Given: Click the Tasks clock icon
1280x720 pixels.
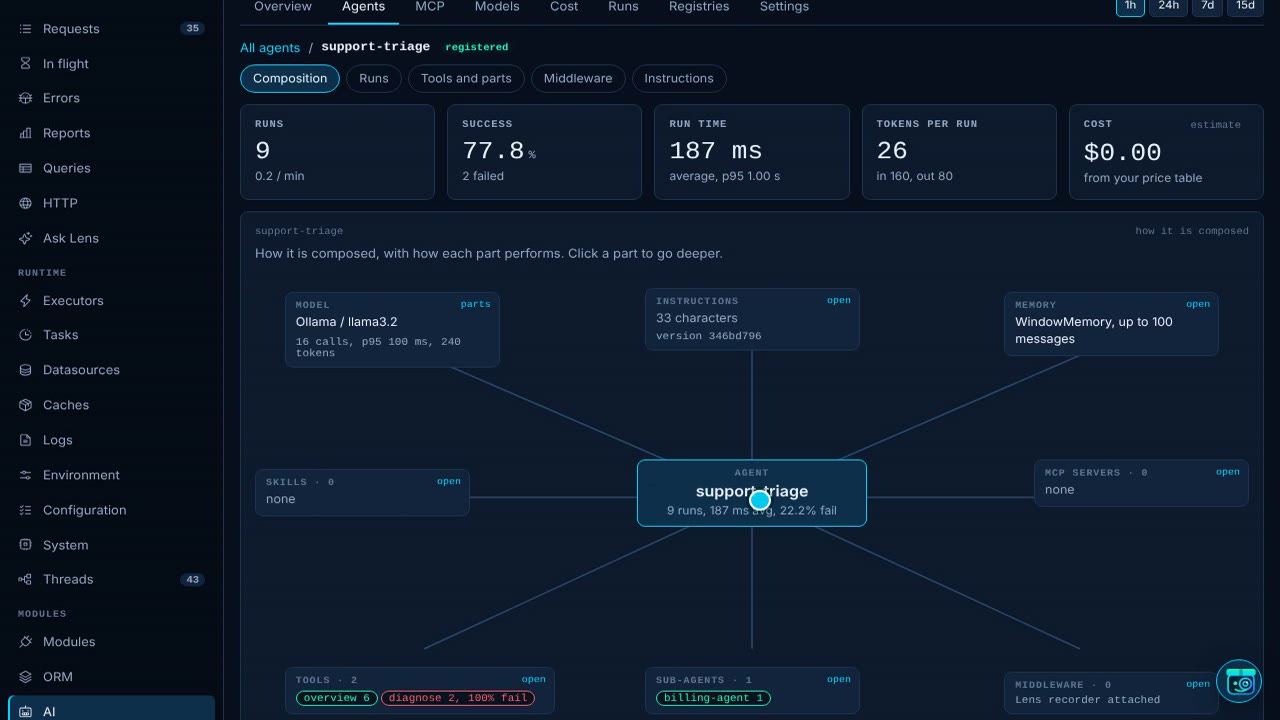Looking at the screenshot, I should point(26,335).
